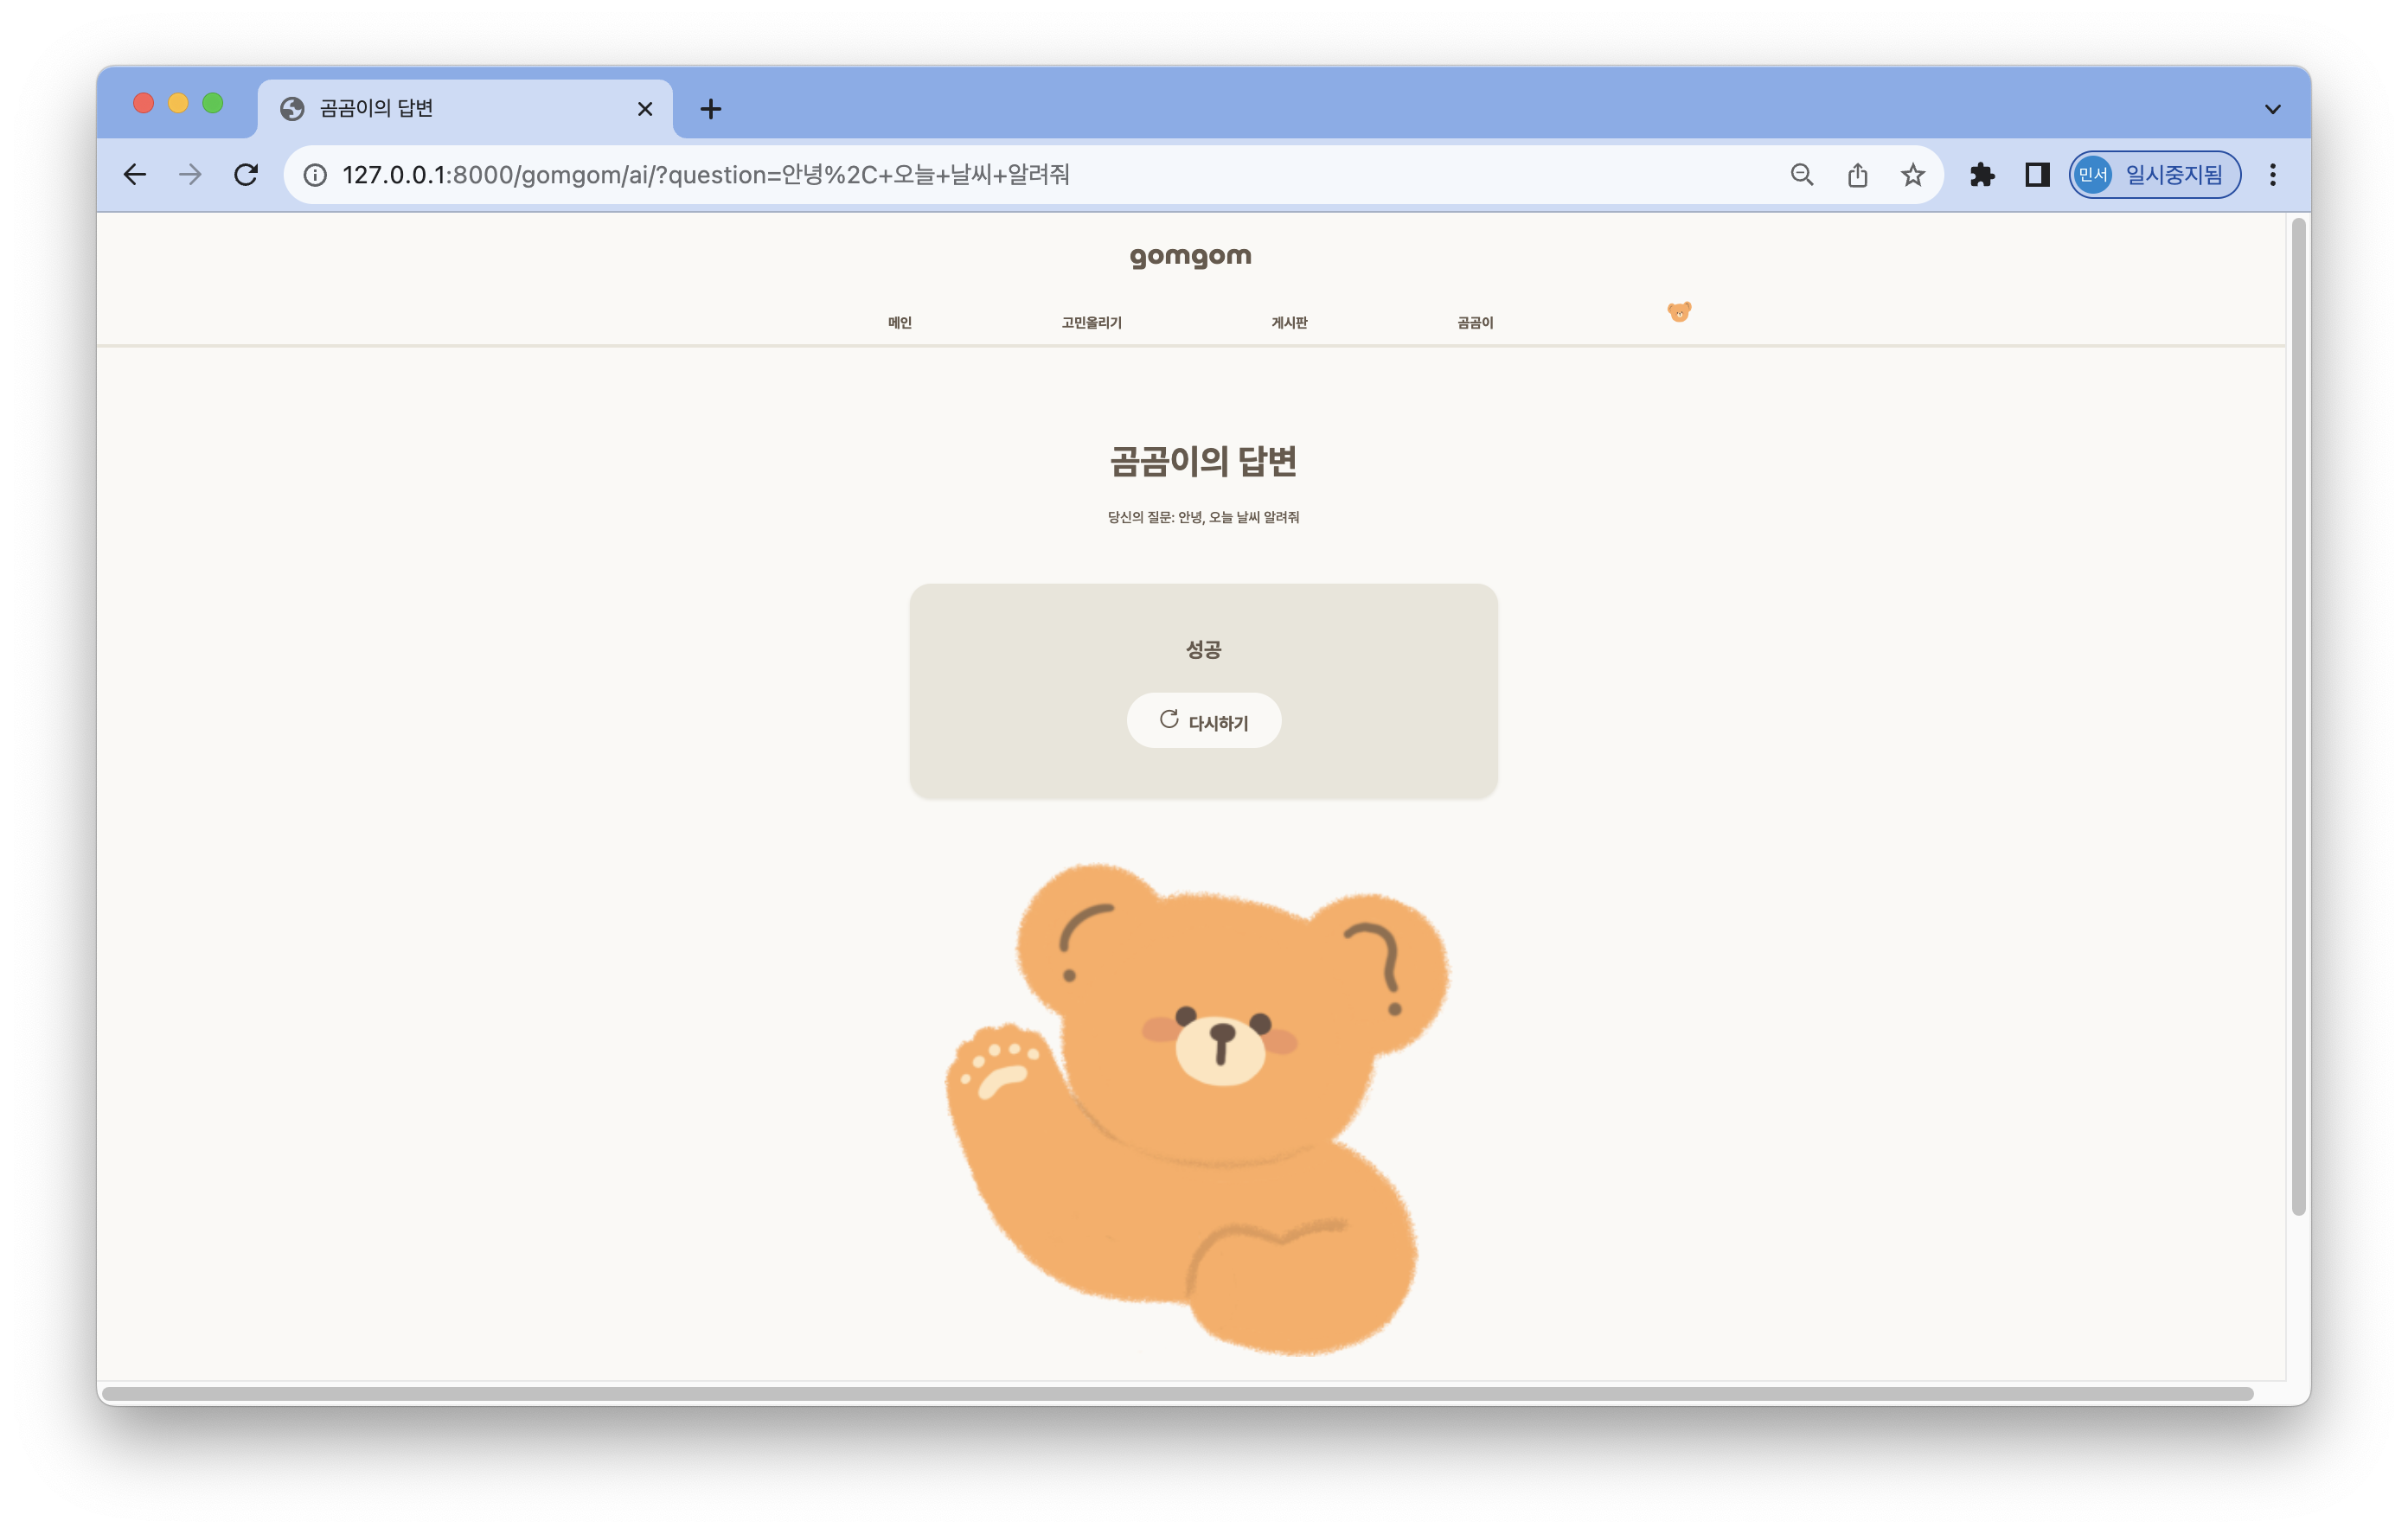Image resolution: width=2408 pixels, height=1534 pixels.
Task: Open the Extensions puzzle icon
Action: [x=1981, y=175]
